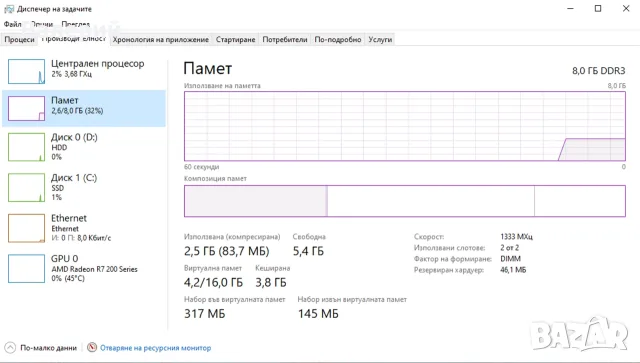Click the Task Manager title bar icon
Image resolution: width=640 pixels, height=363 pixels.
coord(9,9)
